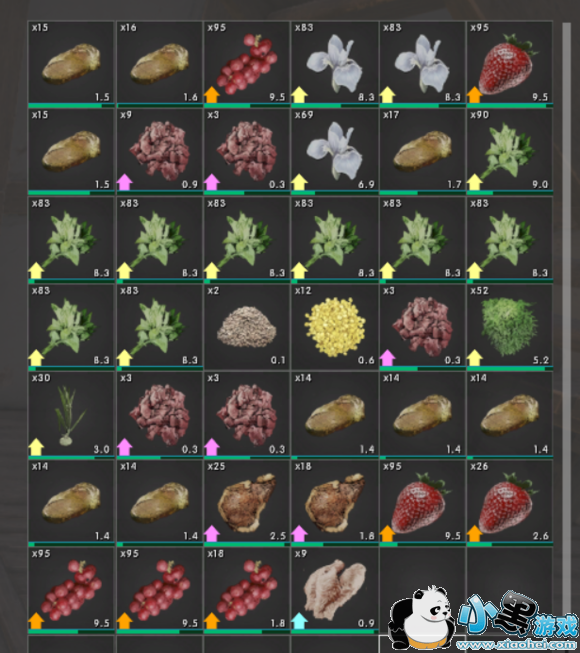Click the x9 raw chicken fillet
This screenshot has height=653, width=580.
[334, 590]
